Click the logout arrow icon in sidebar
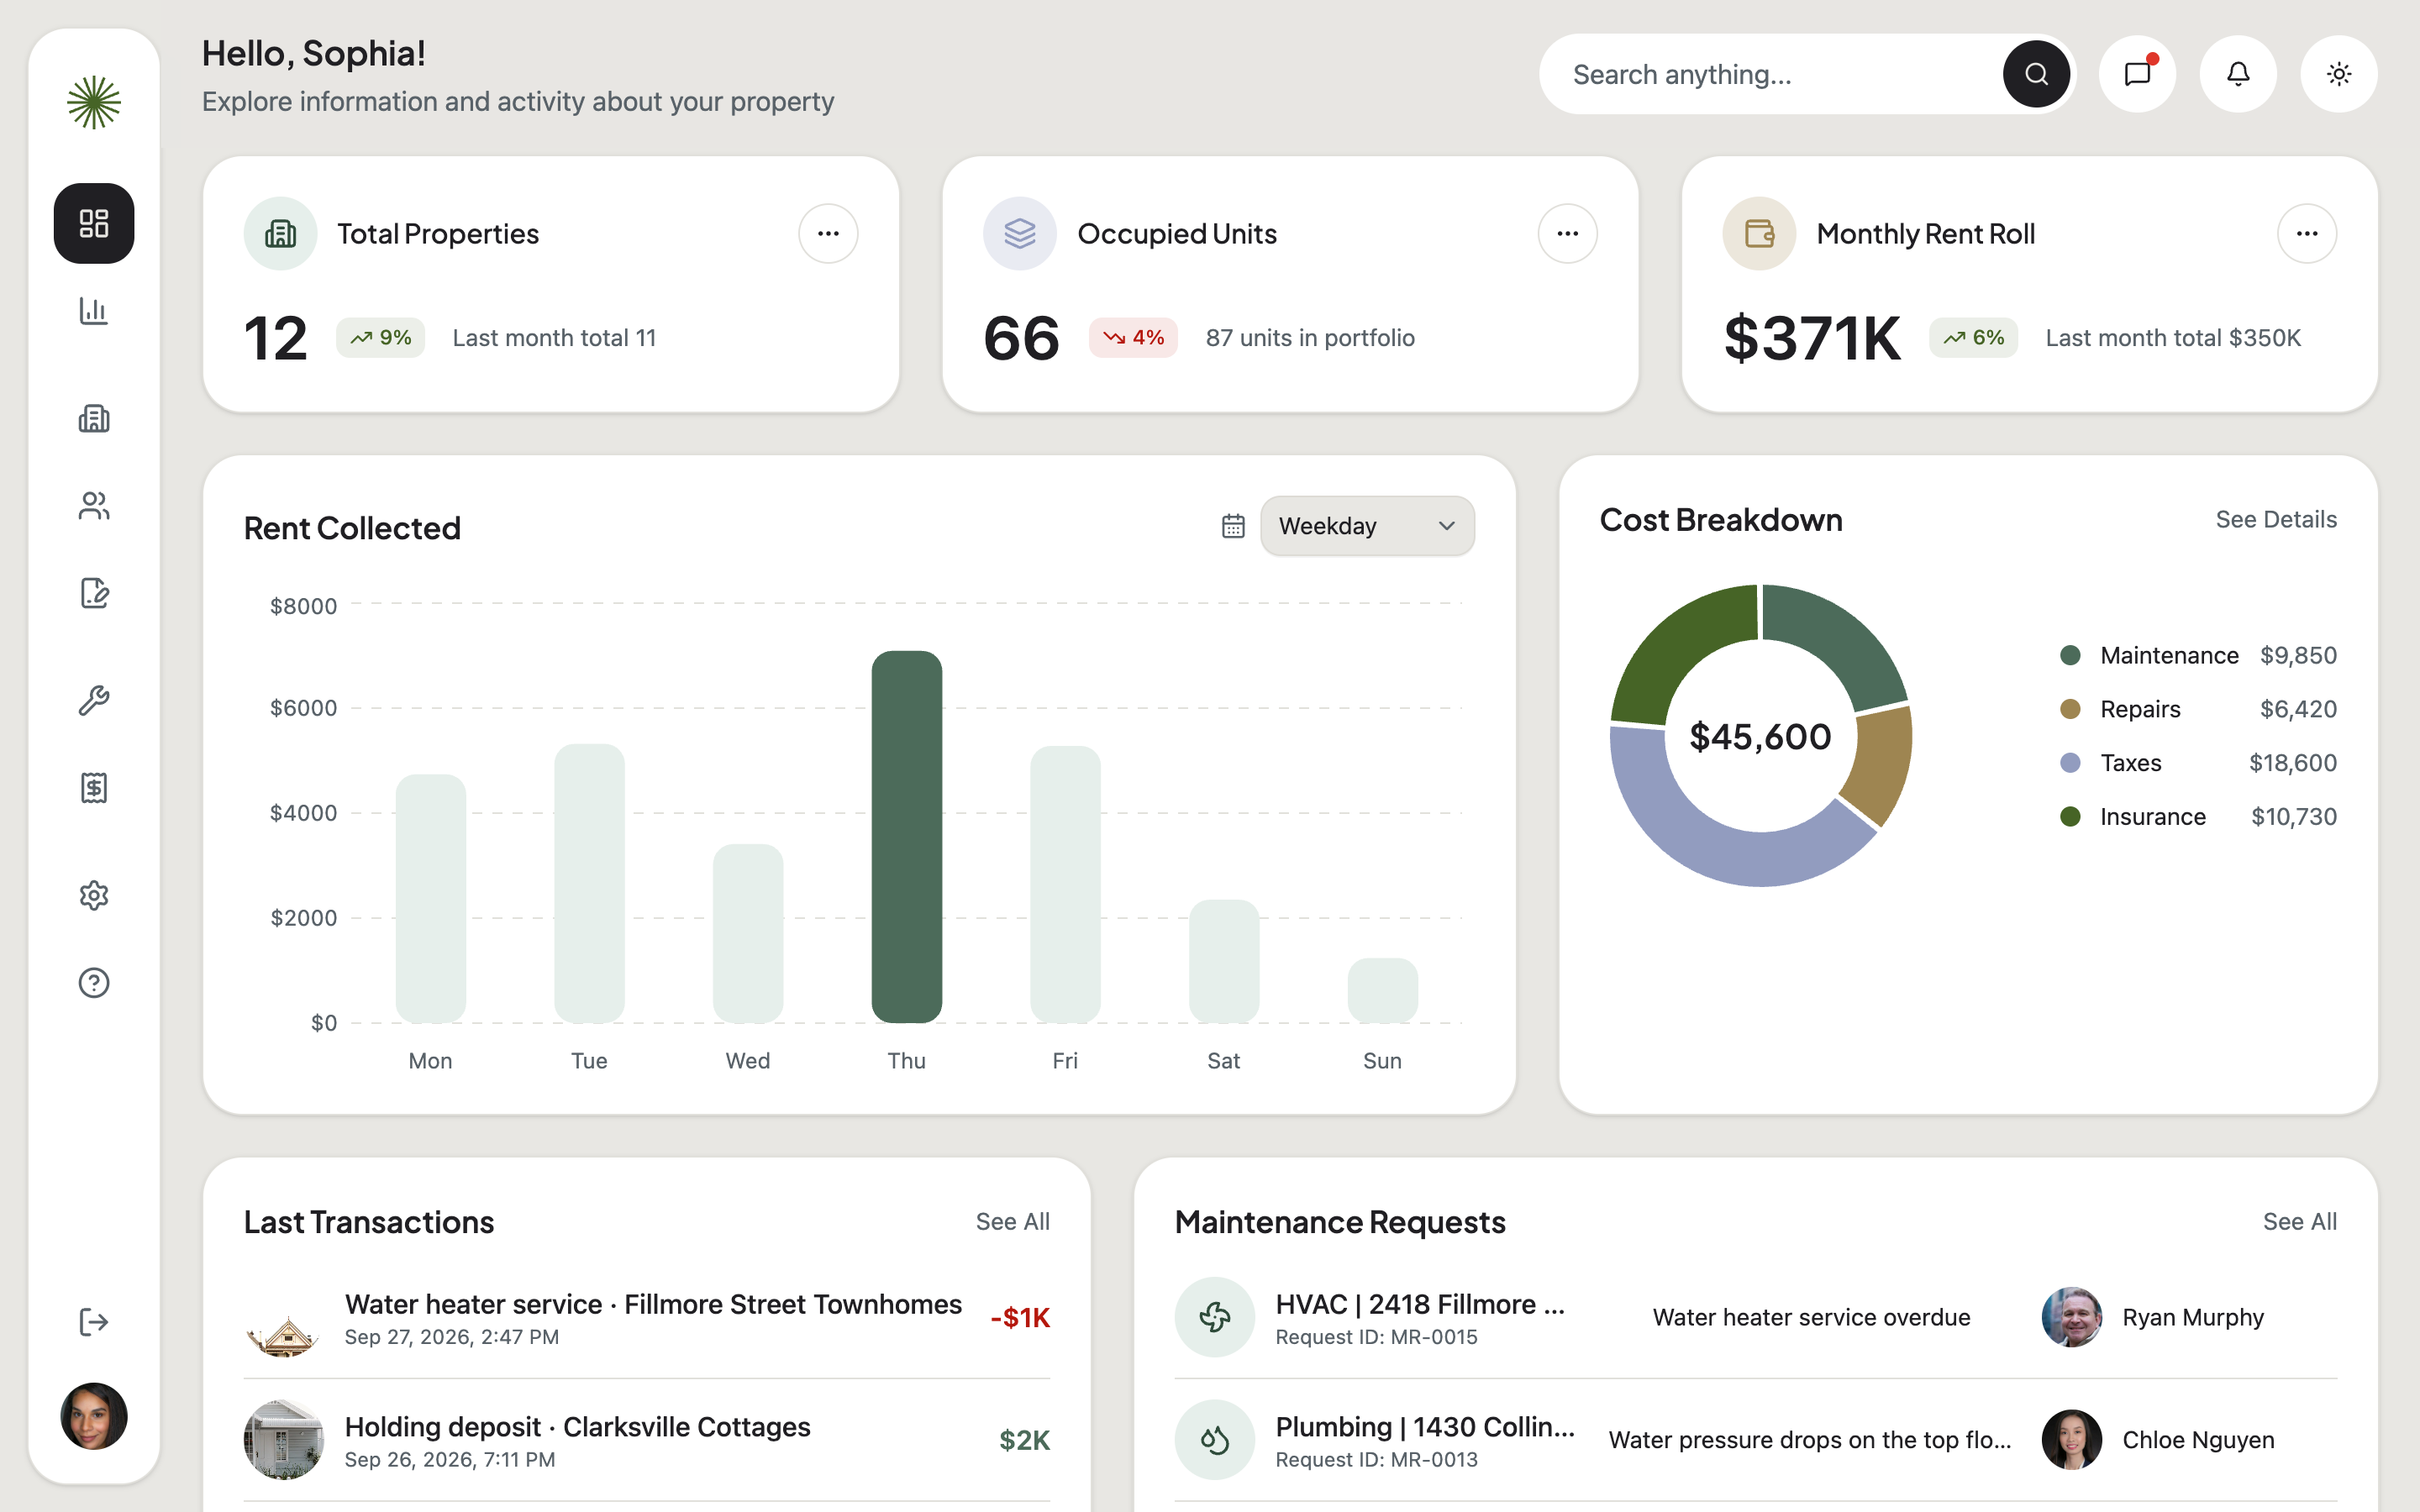 coord(94,1322)
